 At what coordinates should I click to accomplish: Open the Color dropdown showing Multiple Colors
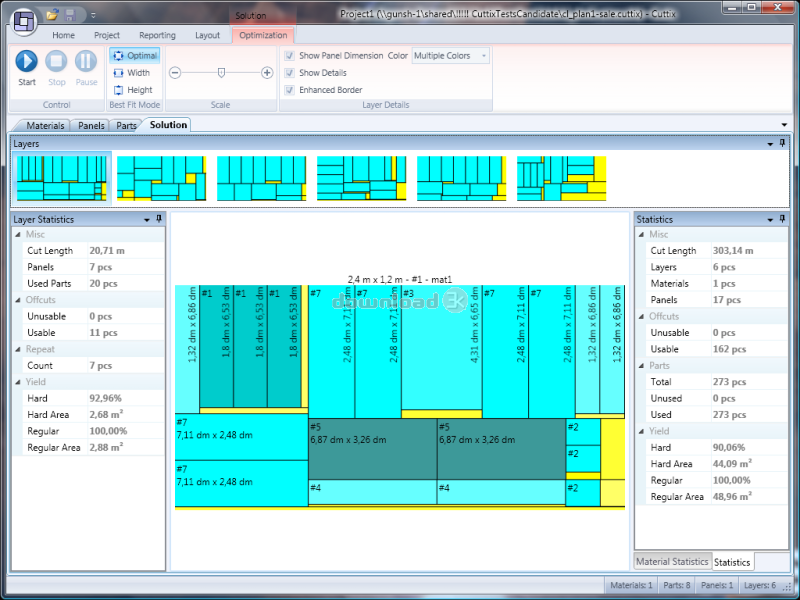coord(450,56)
